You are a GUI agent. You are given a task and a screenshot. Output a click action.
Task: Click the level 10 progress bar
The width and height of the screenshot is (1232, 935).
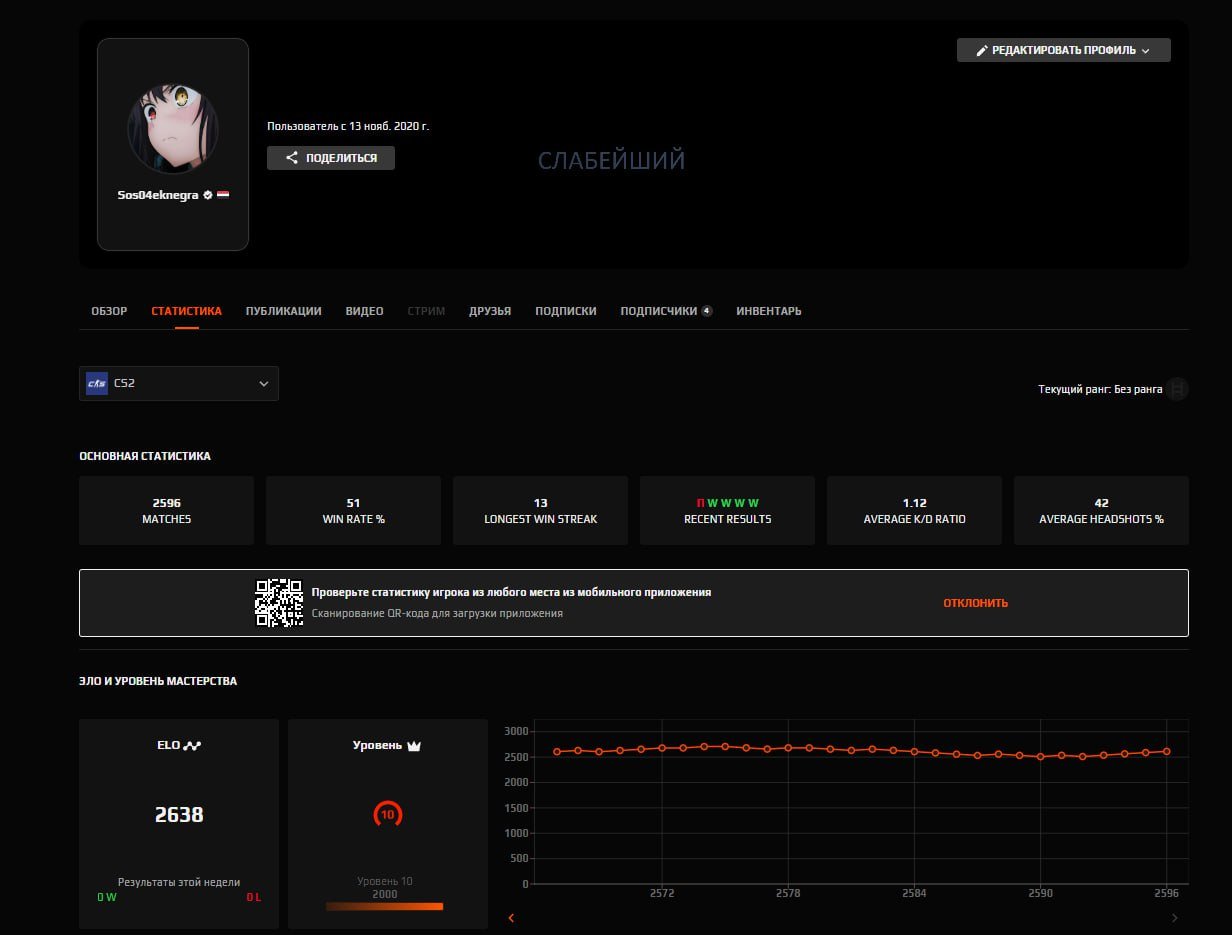point(386,906)
